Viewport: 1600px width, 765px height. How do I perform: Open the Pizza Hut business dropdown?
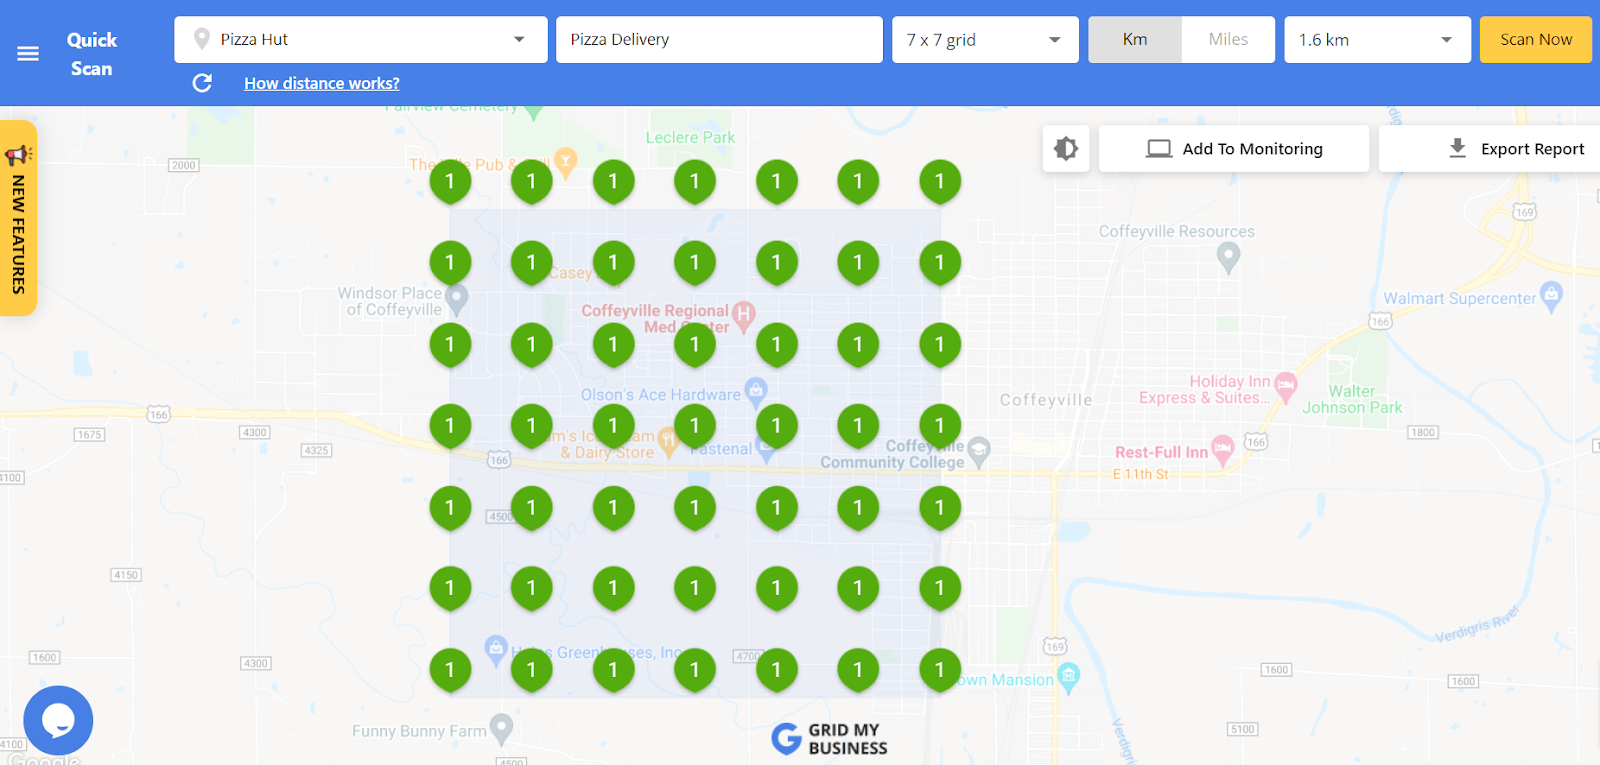(361, 39)
